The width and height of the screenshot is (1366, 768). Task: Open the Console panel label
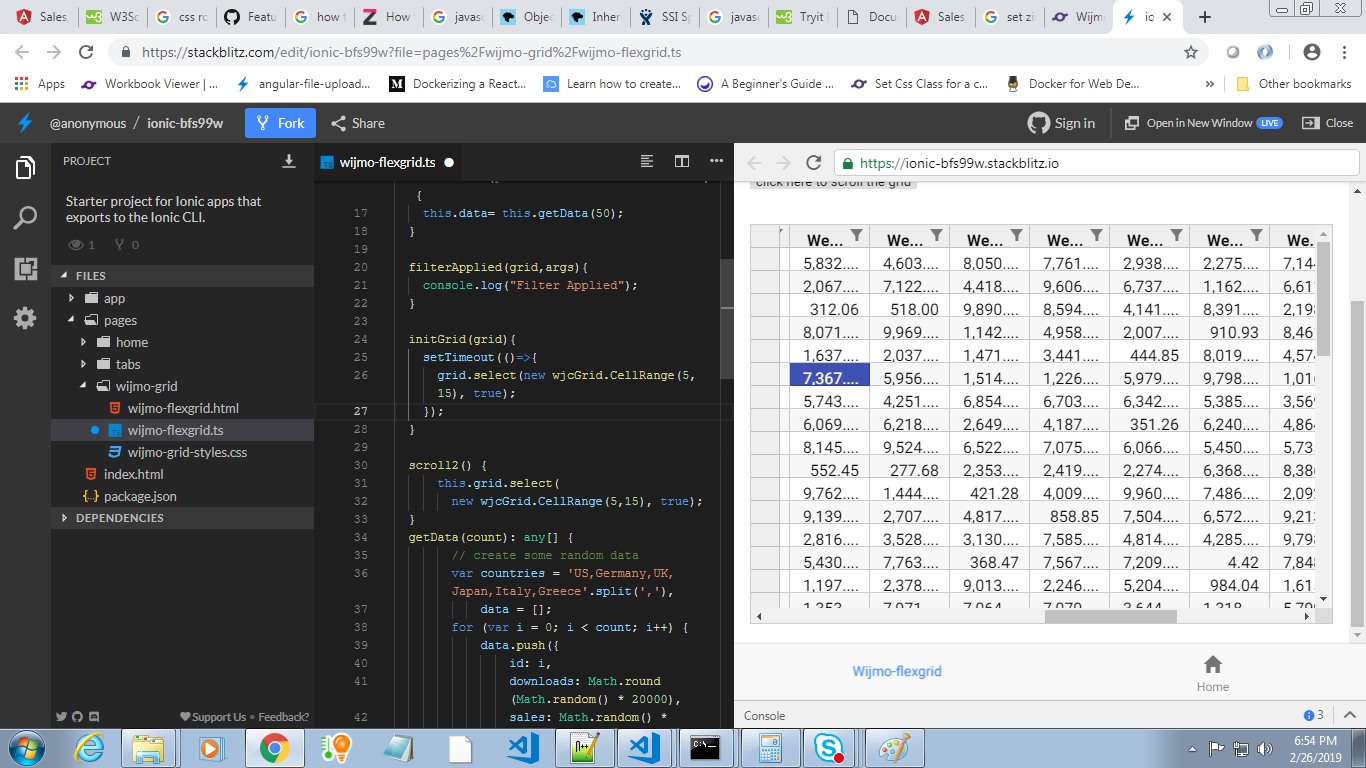764,716
